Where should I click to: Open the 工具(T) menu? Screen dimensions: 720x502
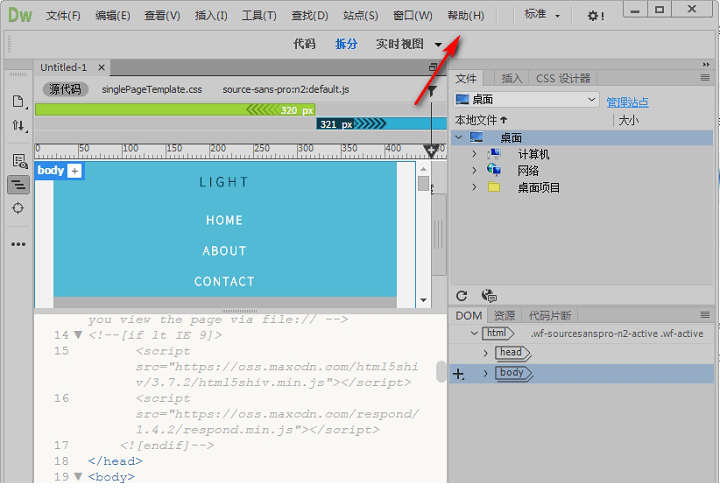pos(259,16)
